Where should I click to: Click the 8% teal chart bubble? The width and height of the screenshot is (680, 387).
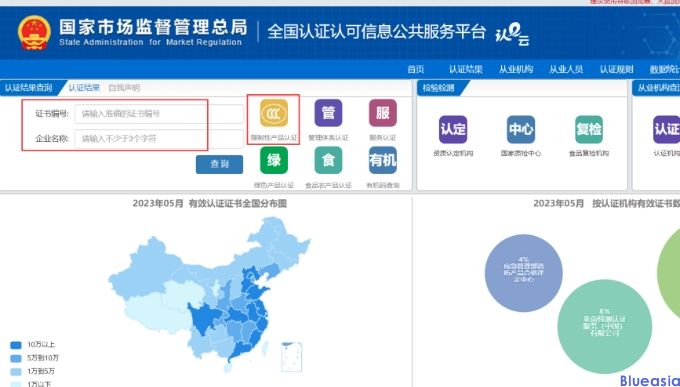605,326
